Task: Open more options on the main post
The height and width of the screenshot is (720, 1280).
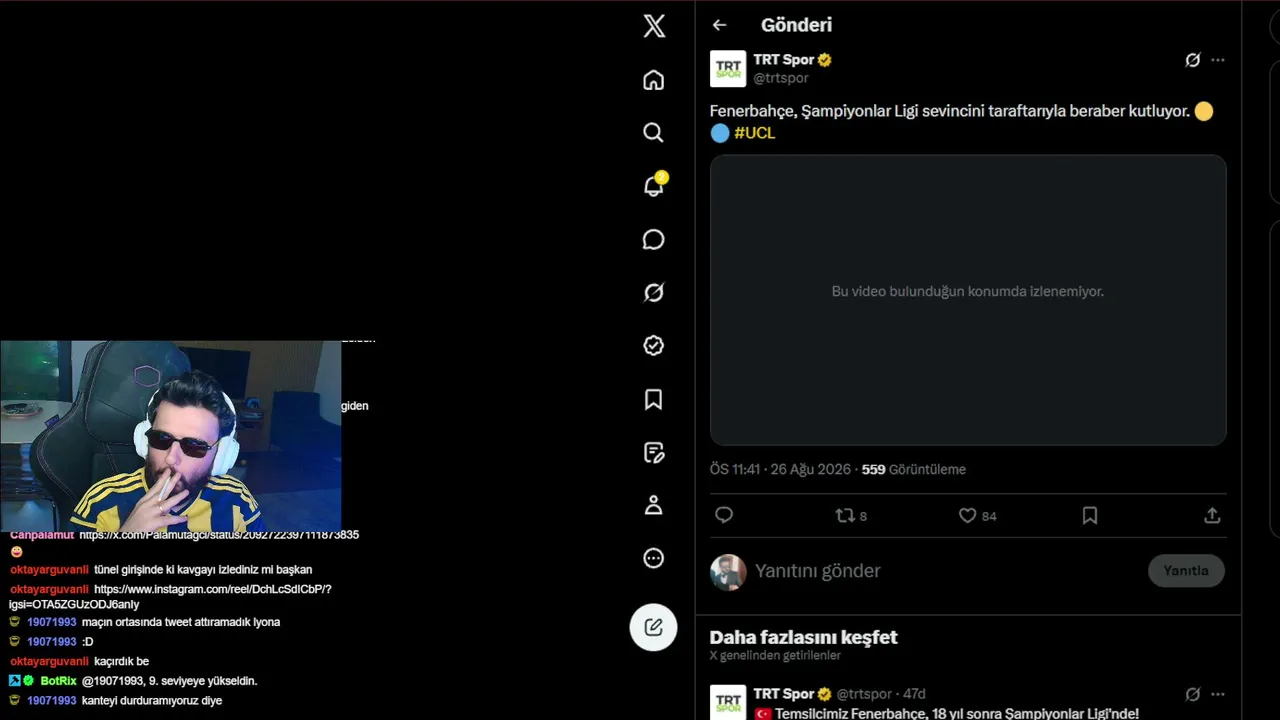Action: coord(1218,60)
